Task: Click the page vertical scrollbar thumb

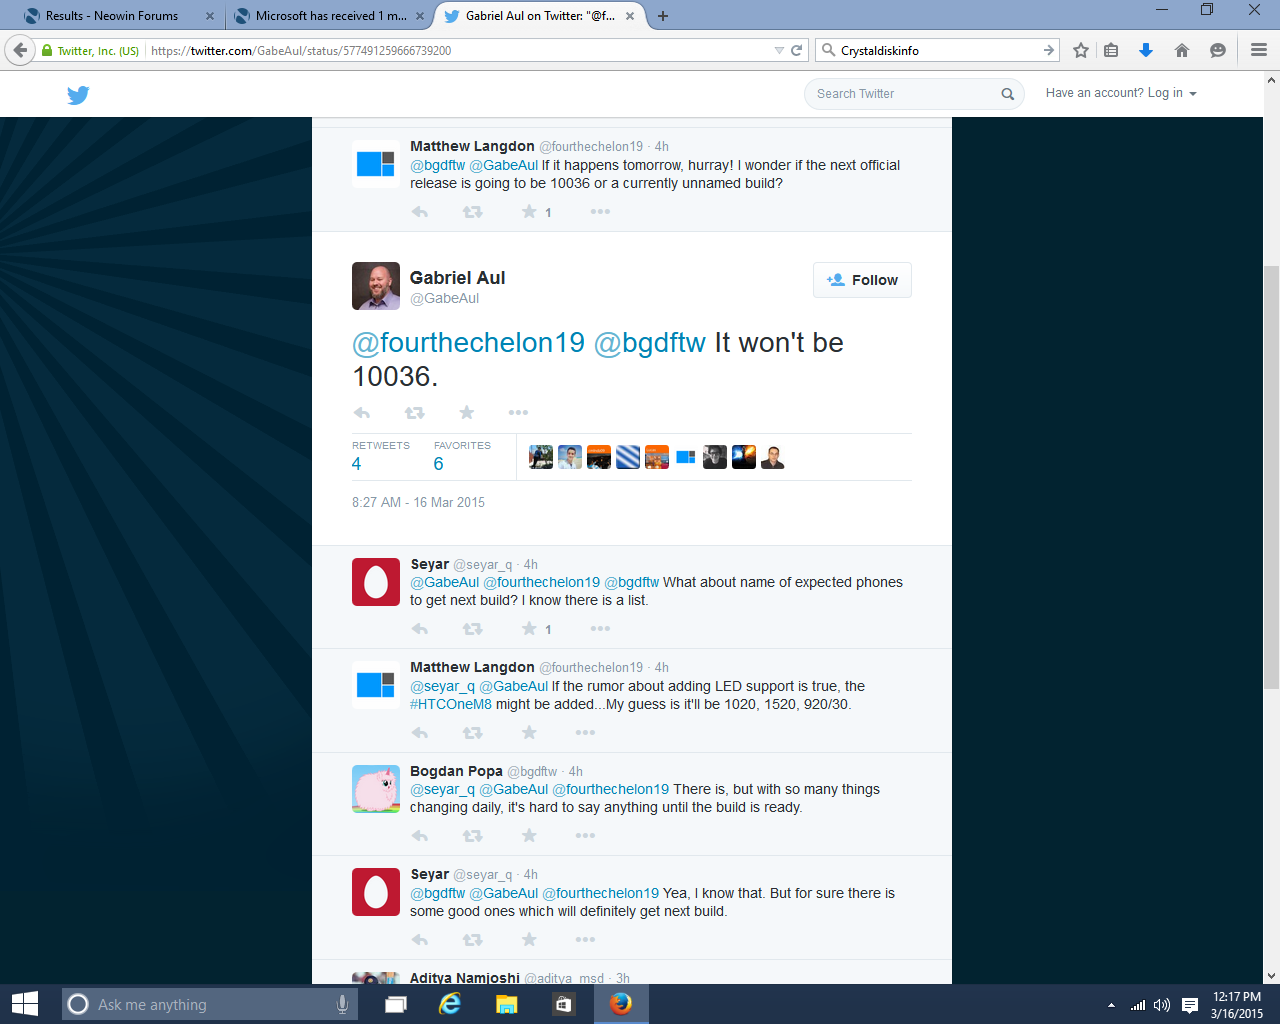Action: (x=1272, y=478)
